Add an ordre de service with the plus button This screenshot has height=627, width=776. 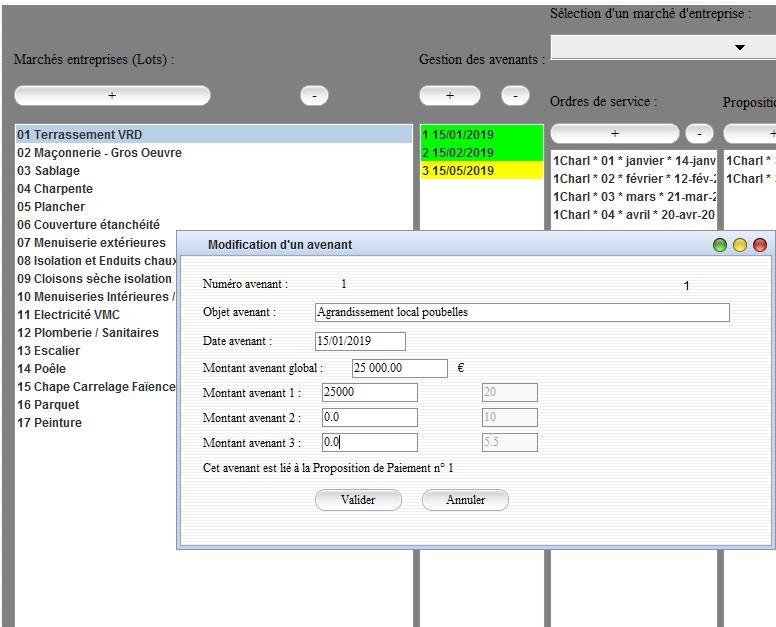pos(615,134)
